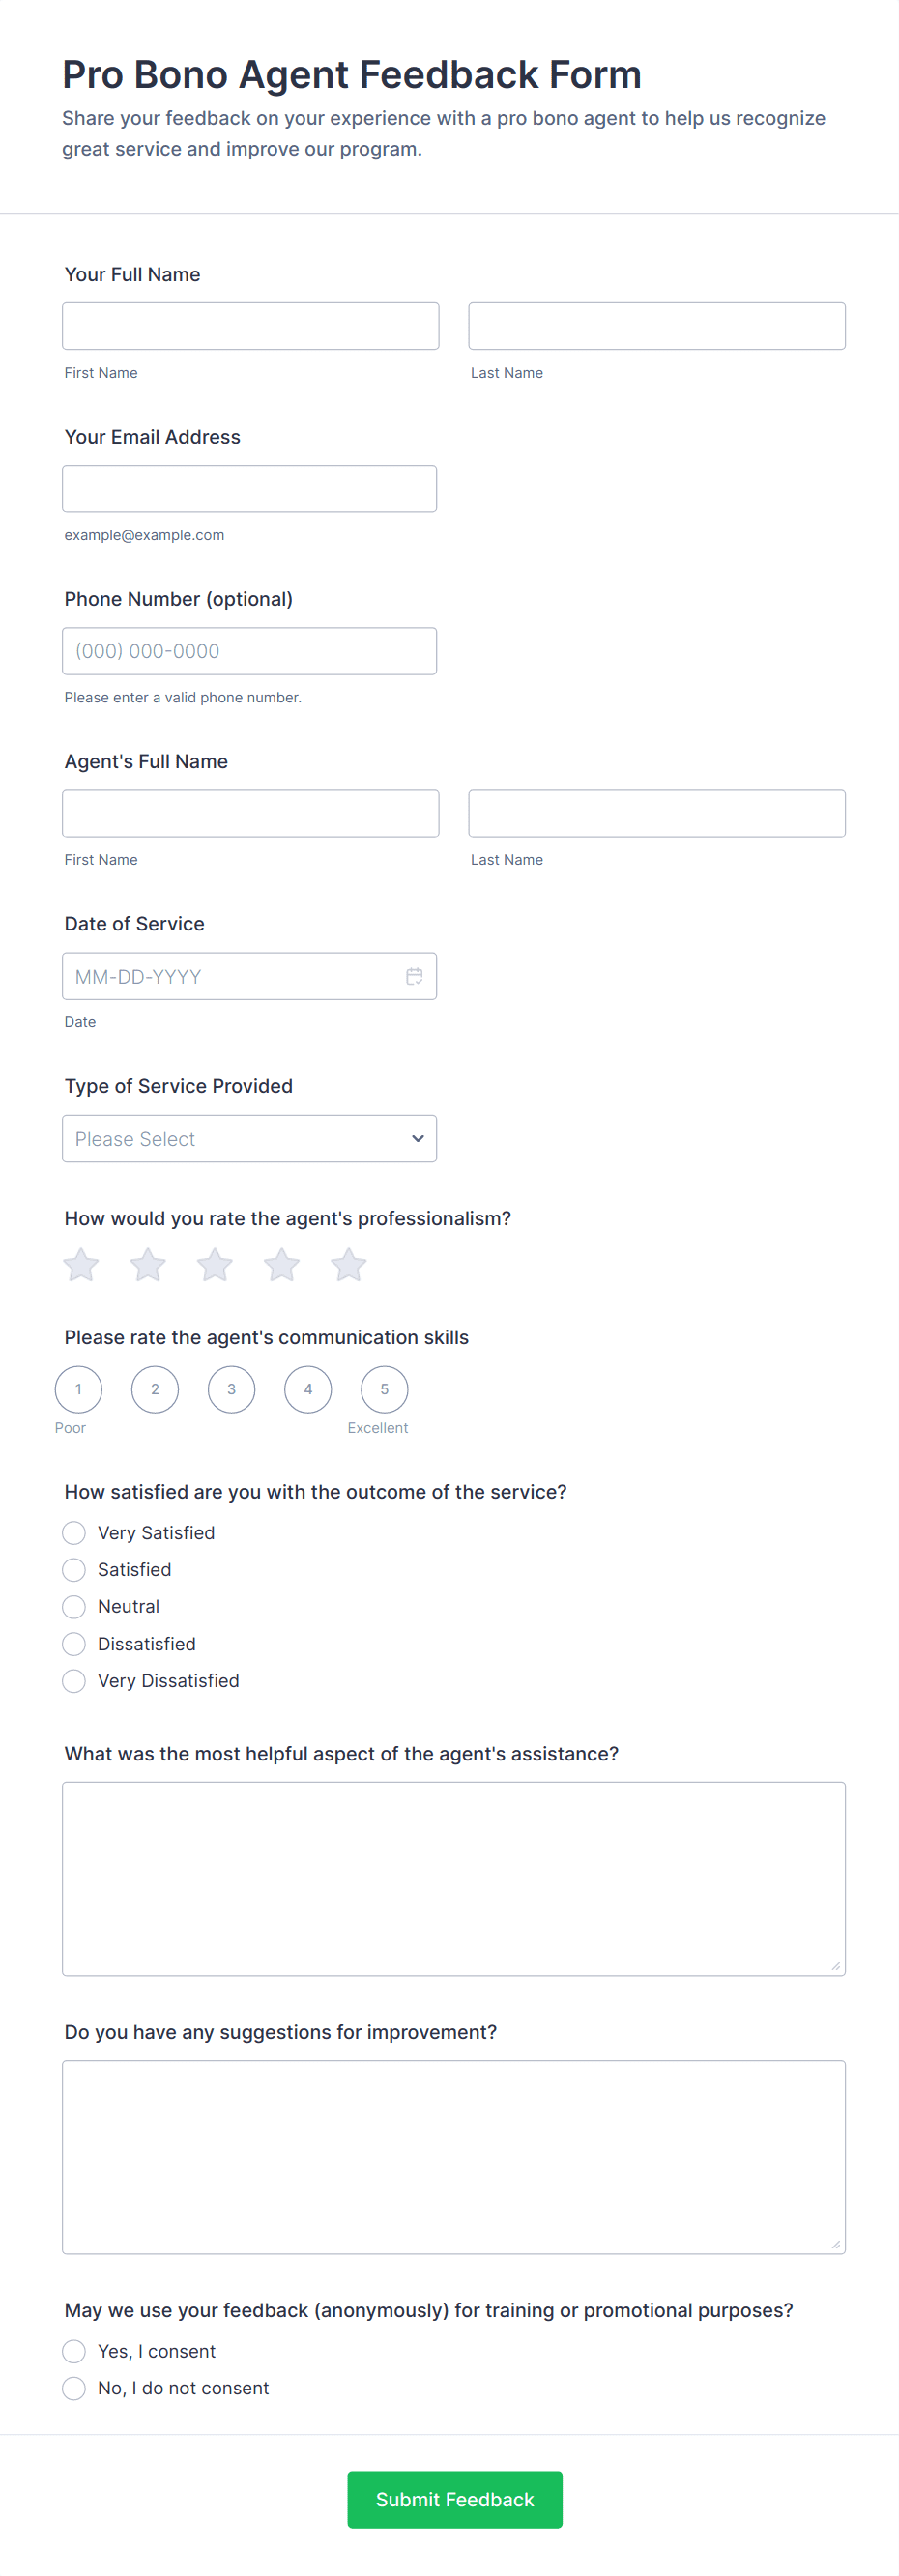The image size is (899, 2576).
Task: Click the first professionalism rating star
Action: 81,1265
